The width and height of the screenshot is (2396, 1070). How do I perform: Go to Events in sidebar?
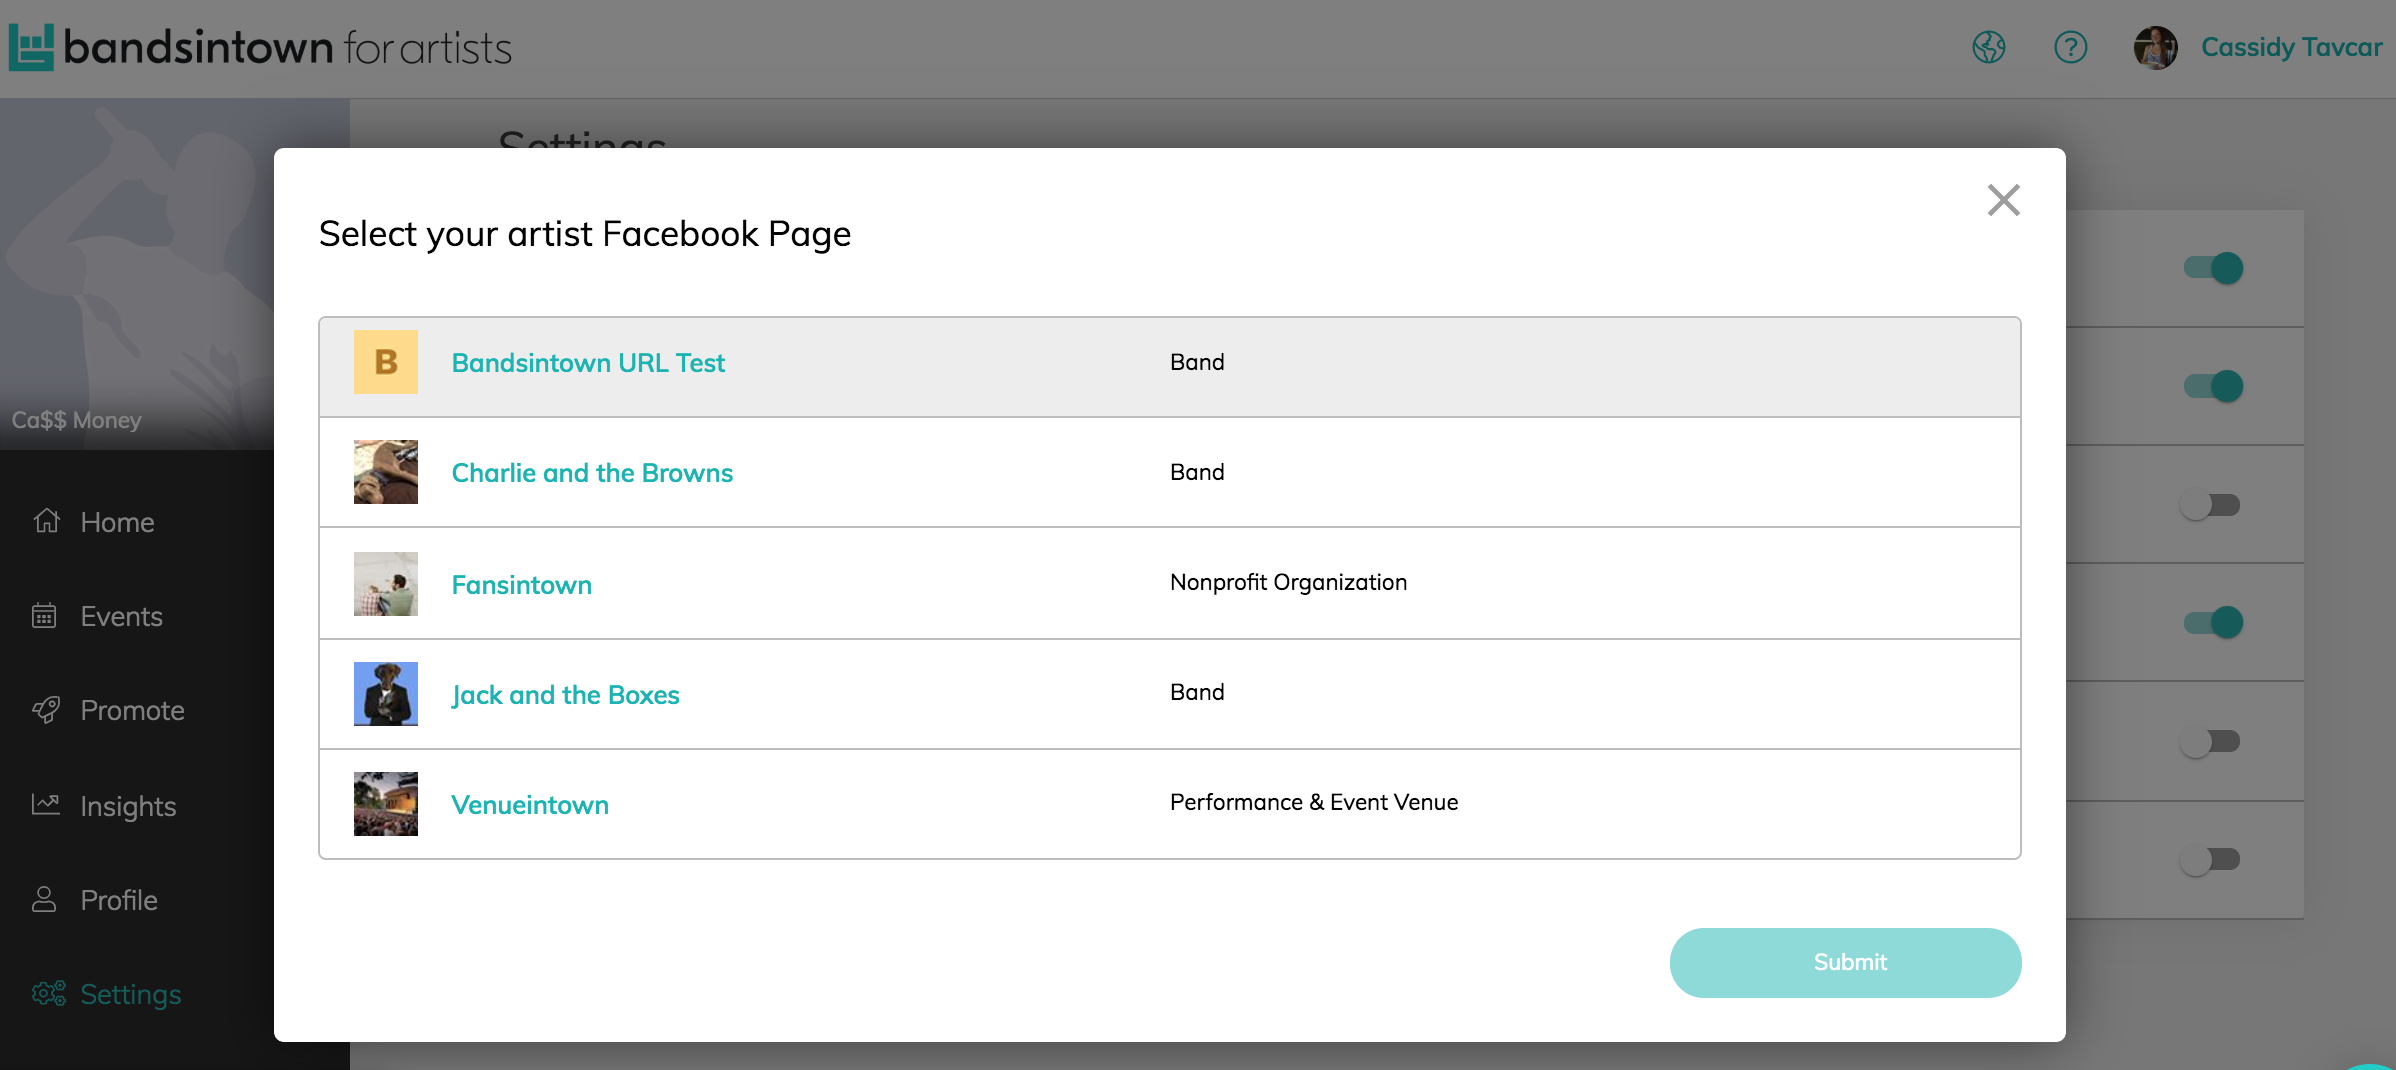point(121,616)
